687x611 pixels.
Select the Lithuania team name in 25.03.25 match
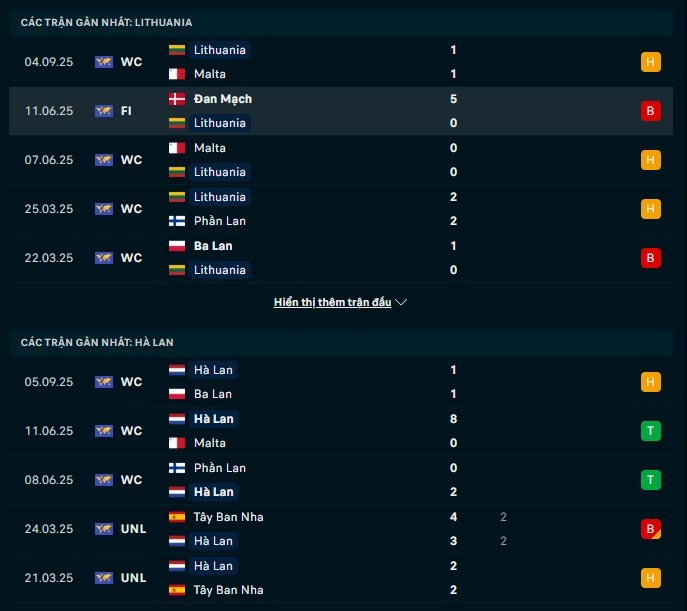tap(220, 197)
